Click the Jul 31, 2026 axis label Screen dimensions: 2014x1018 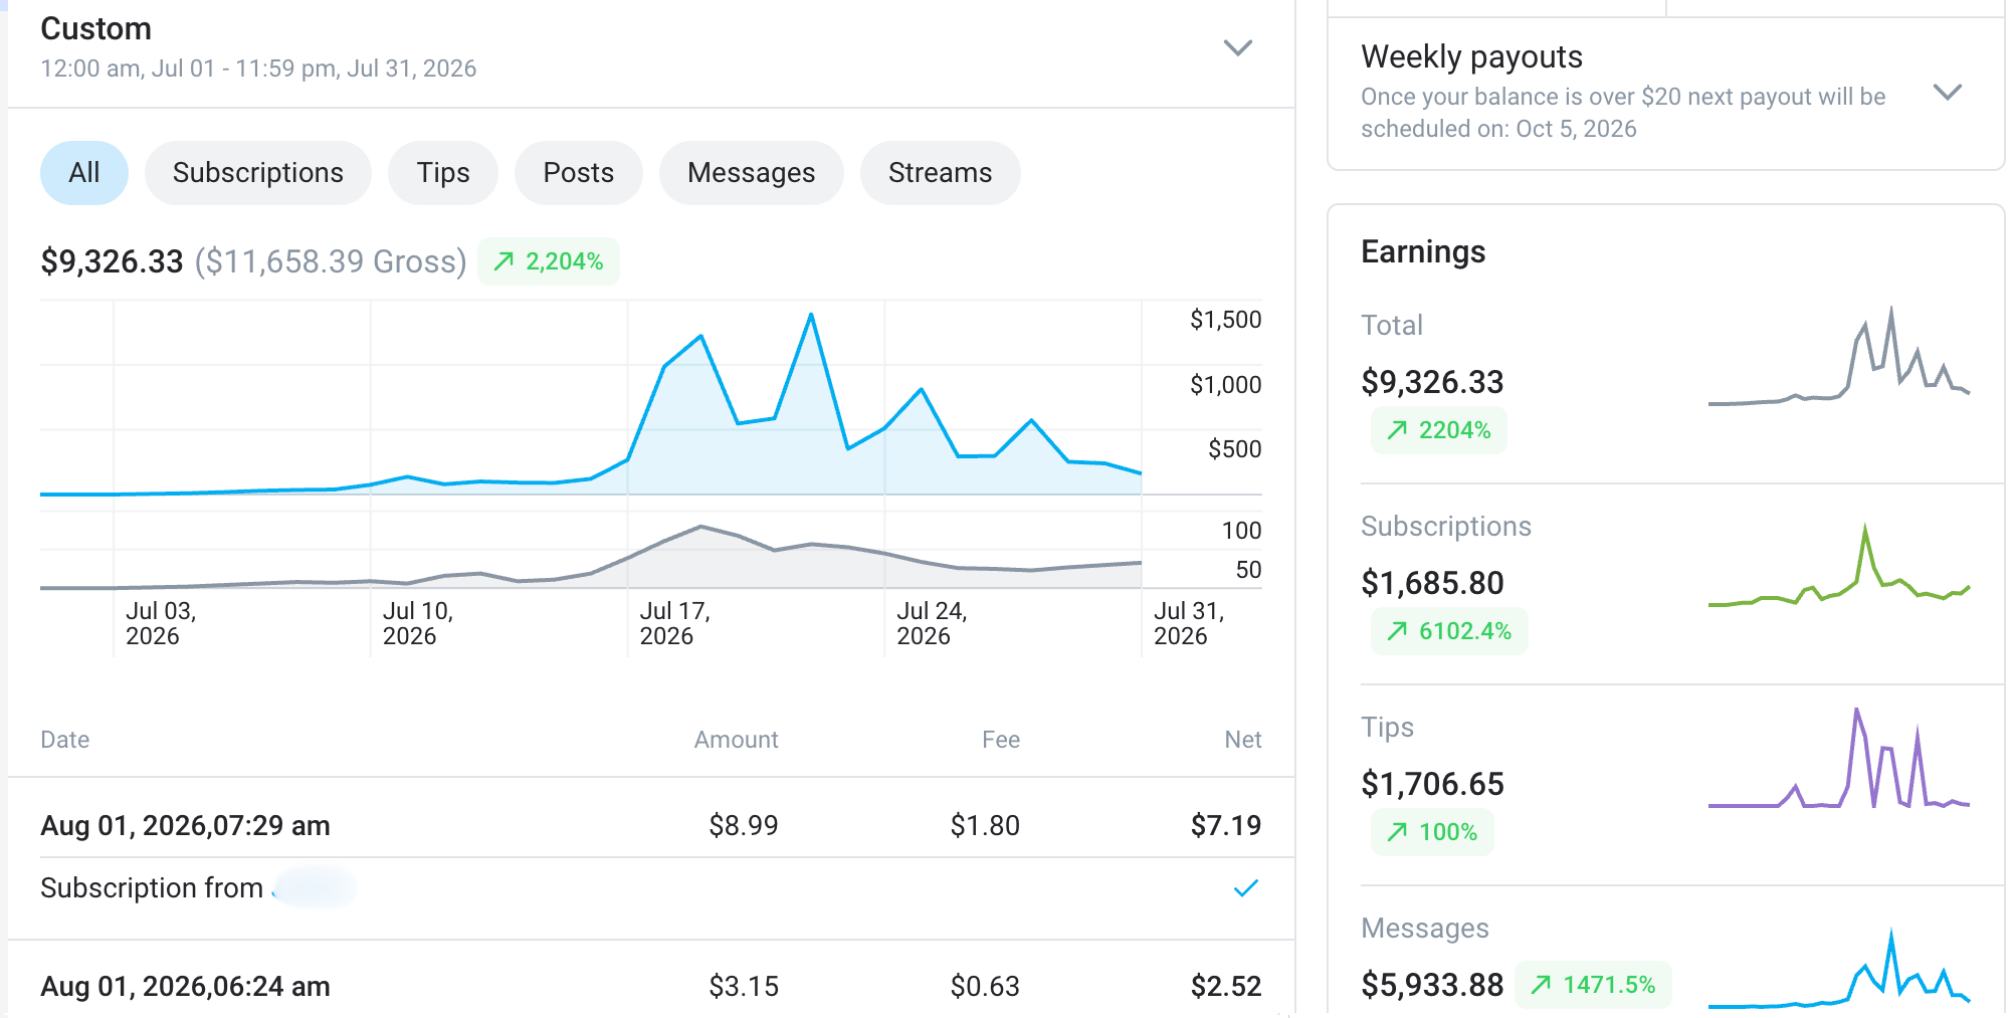coord(1189,623)
